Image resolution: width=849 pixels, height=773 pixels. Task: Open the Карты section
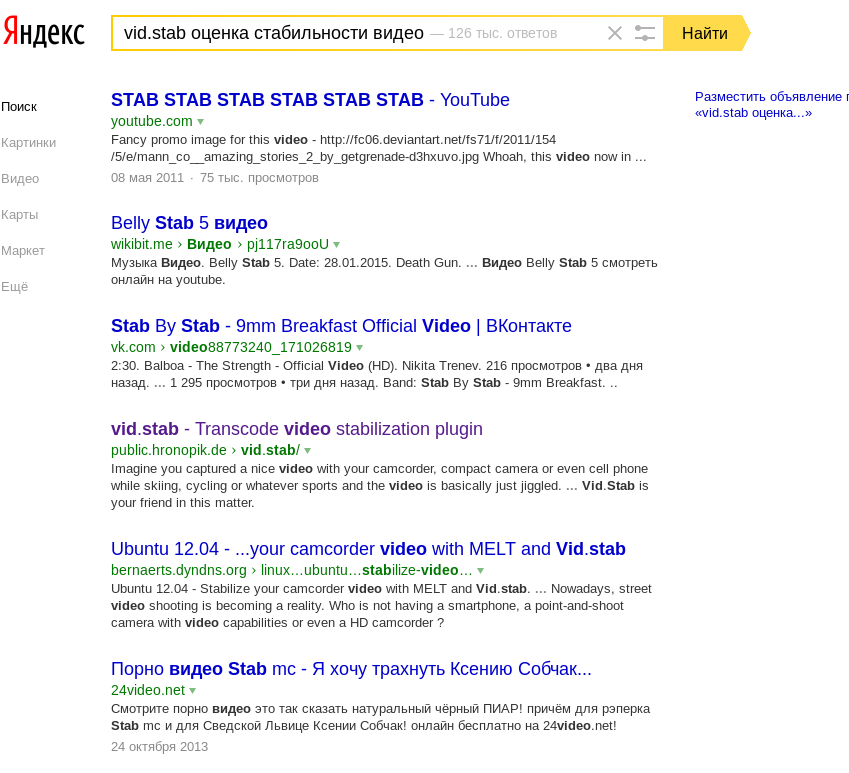pos(20,214)
